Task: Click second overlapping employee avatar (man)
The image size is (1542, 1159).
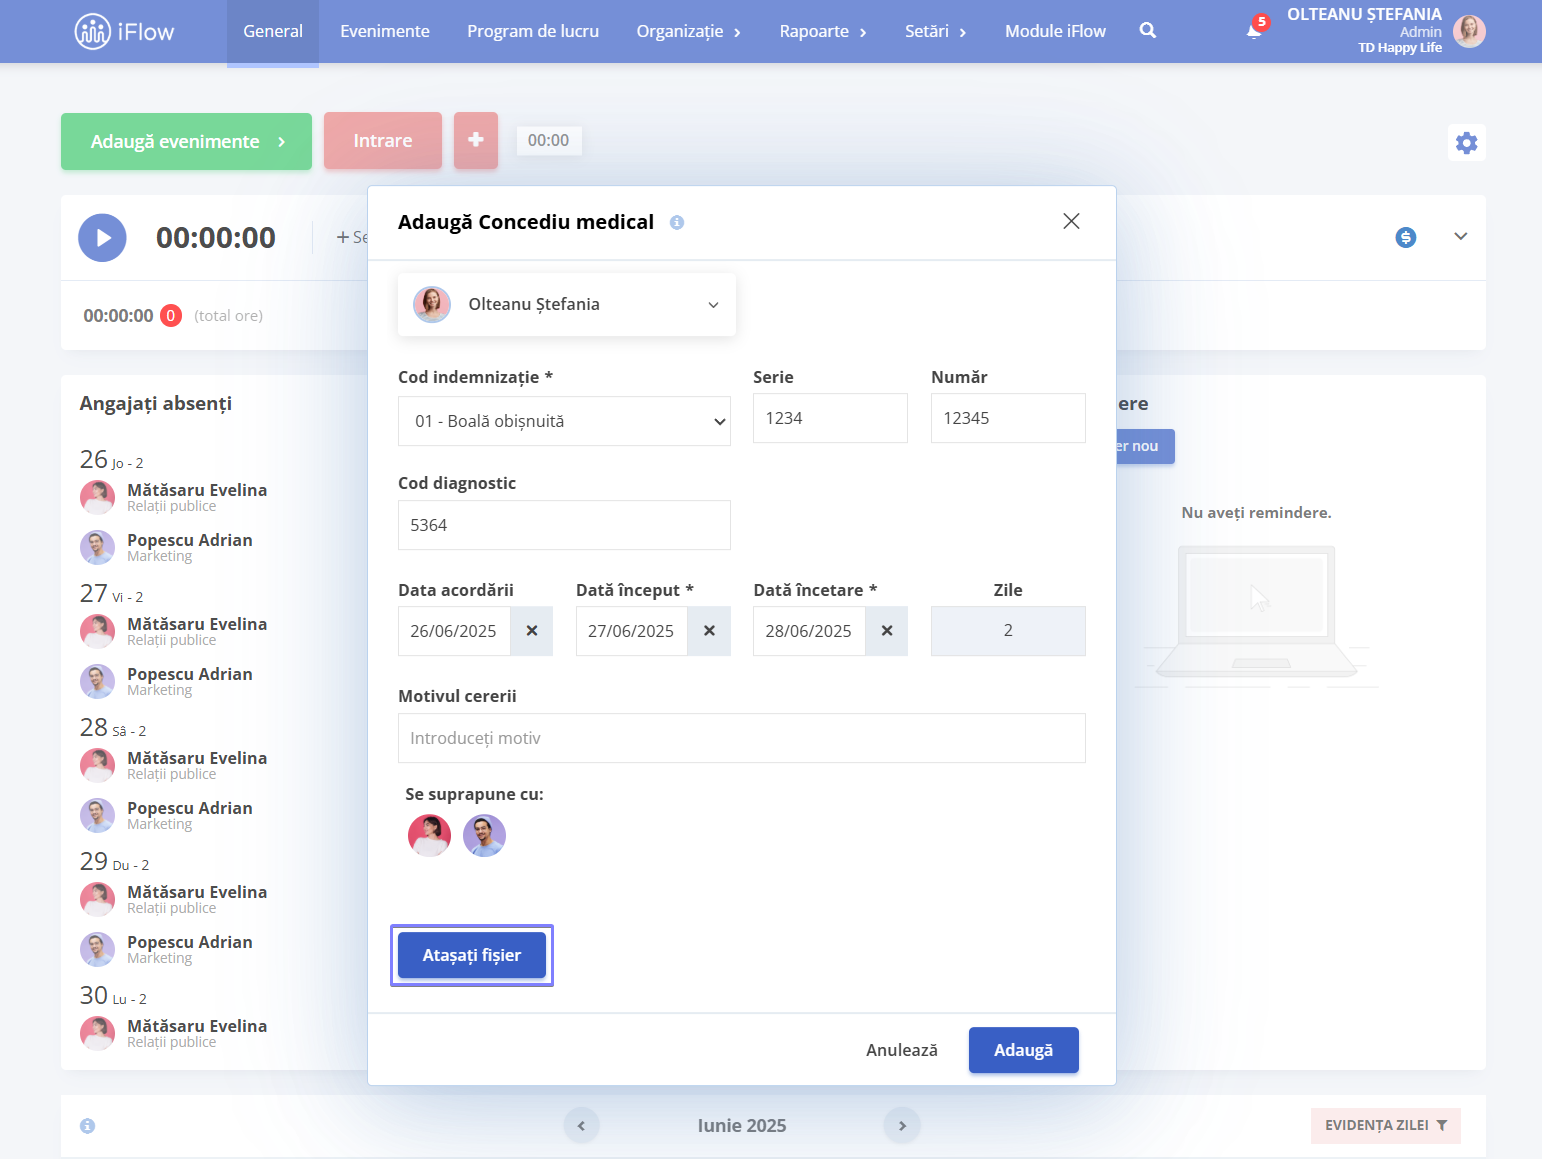Action: [x=484, y=835]
